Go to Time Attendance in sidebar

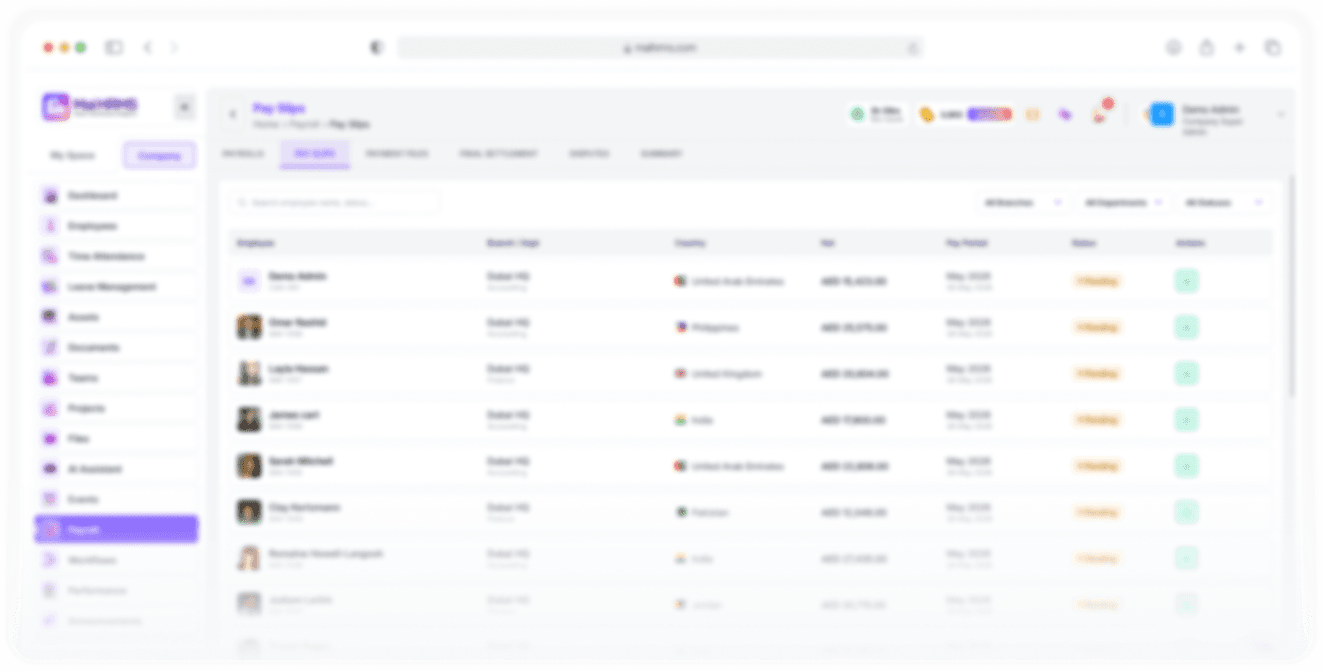(116, 257)
